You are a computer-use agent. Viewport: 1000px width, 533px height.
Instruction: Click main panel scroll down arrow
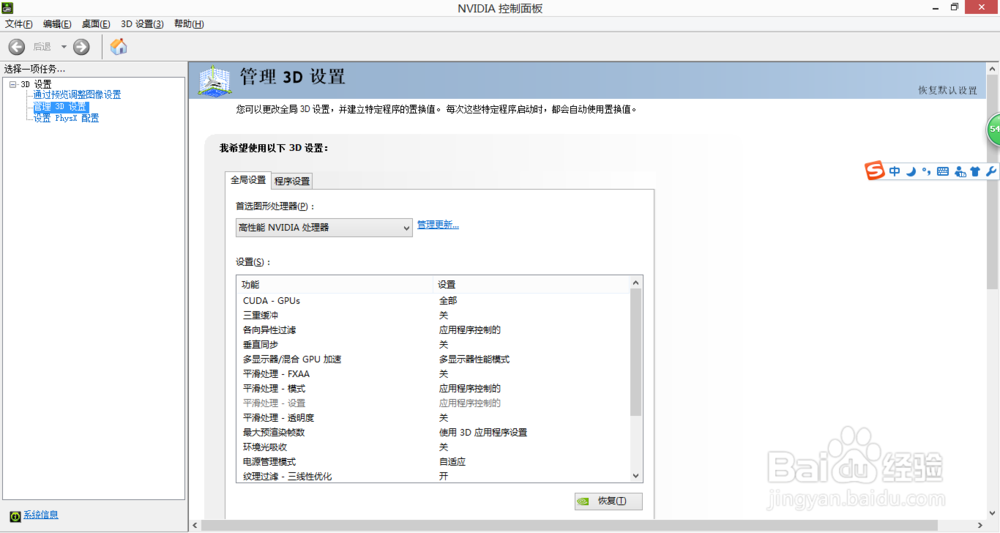(992, 512)
